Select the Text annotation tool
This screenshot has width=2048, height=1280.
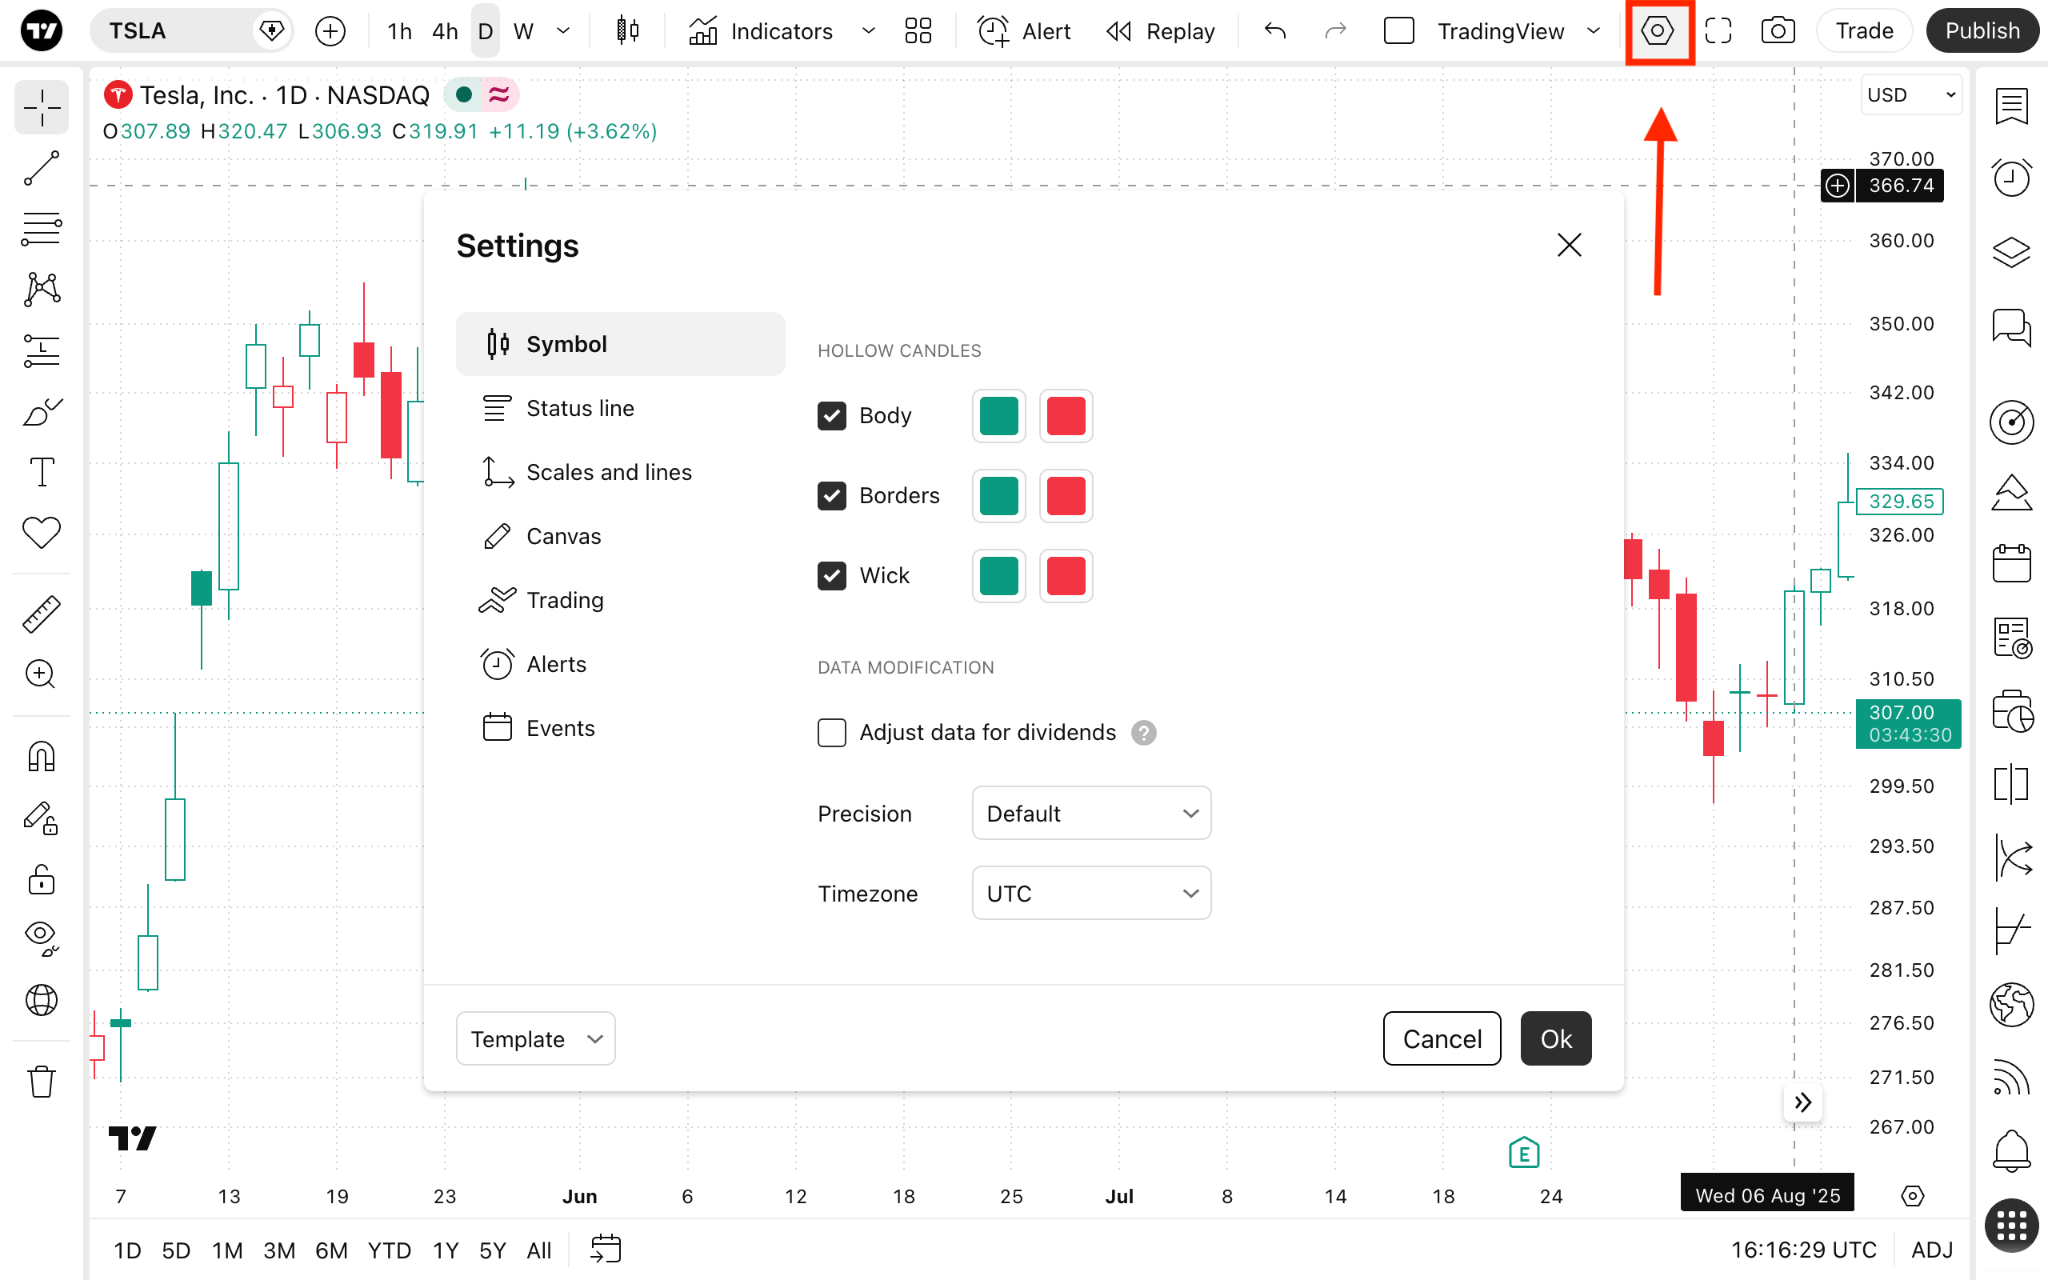coord(41,472)
